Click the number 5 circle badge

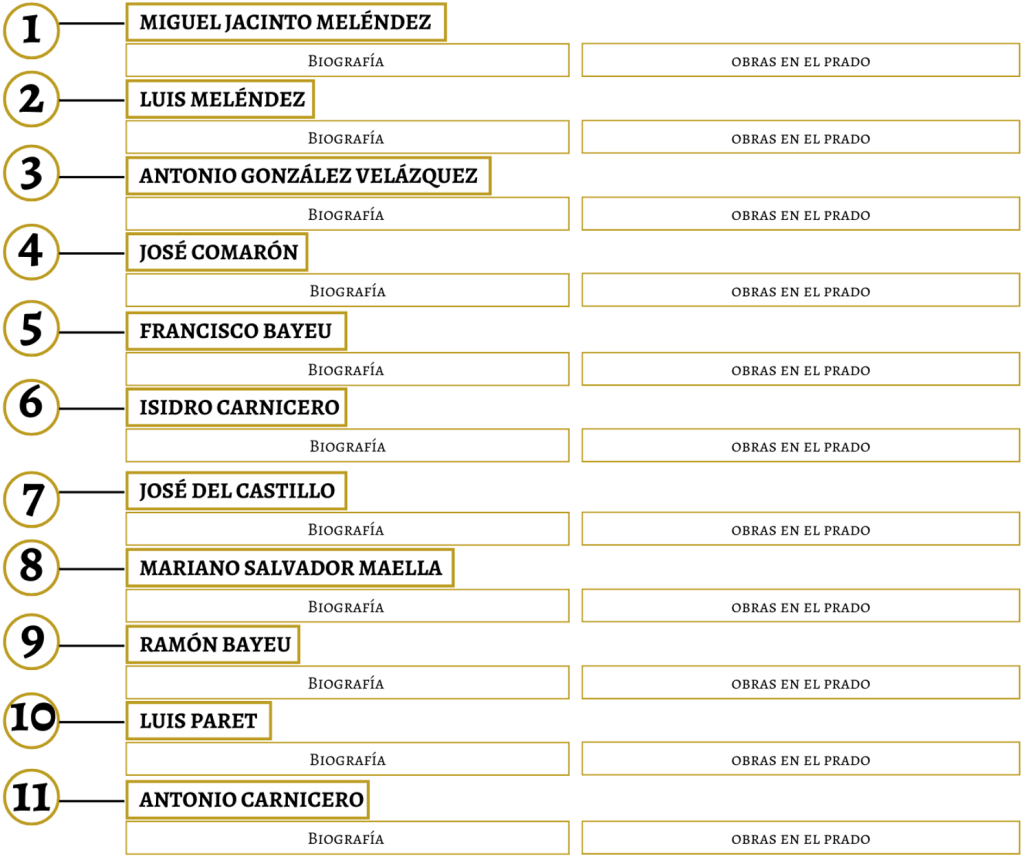pyautogui.click(x=32, y=330)
